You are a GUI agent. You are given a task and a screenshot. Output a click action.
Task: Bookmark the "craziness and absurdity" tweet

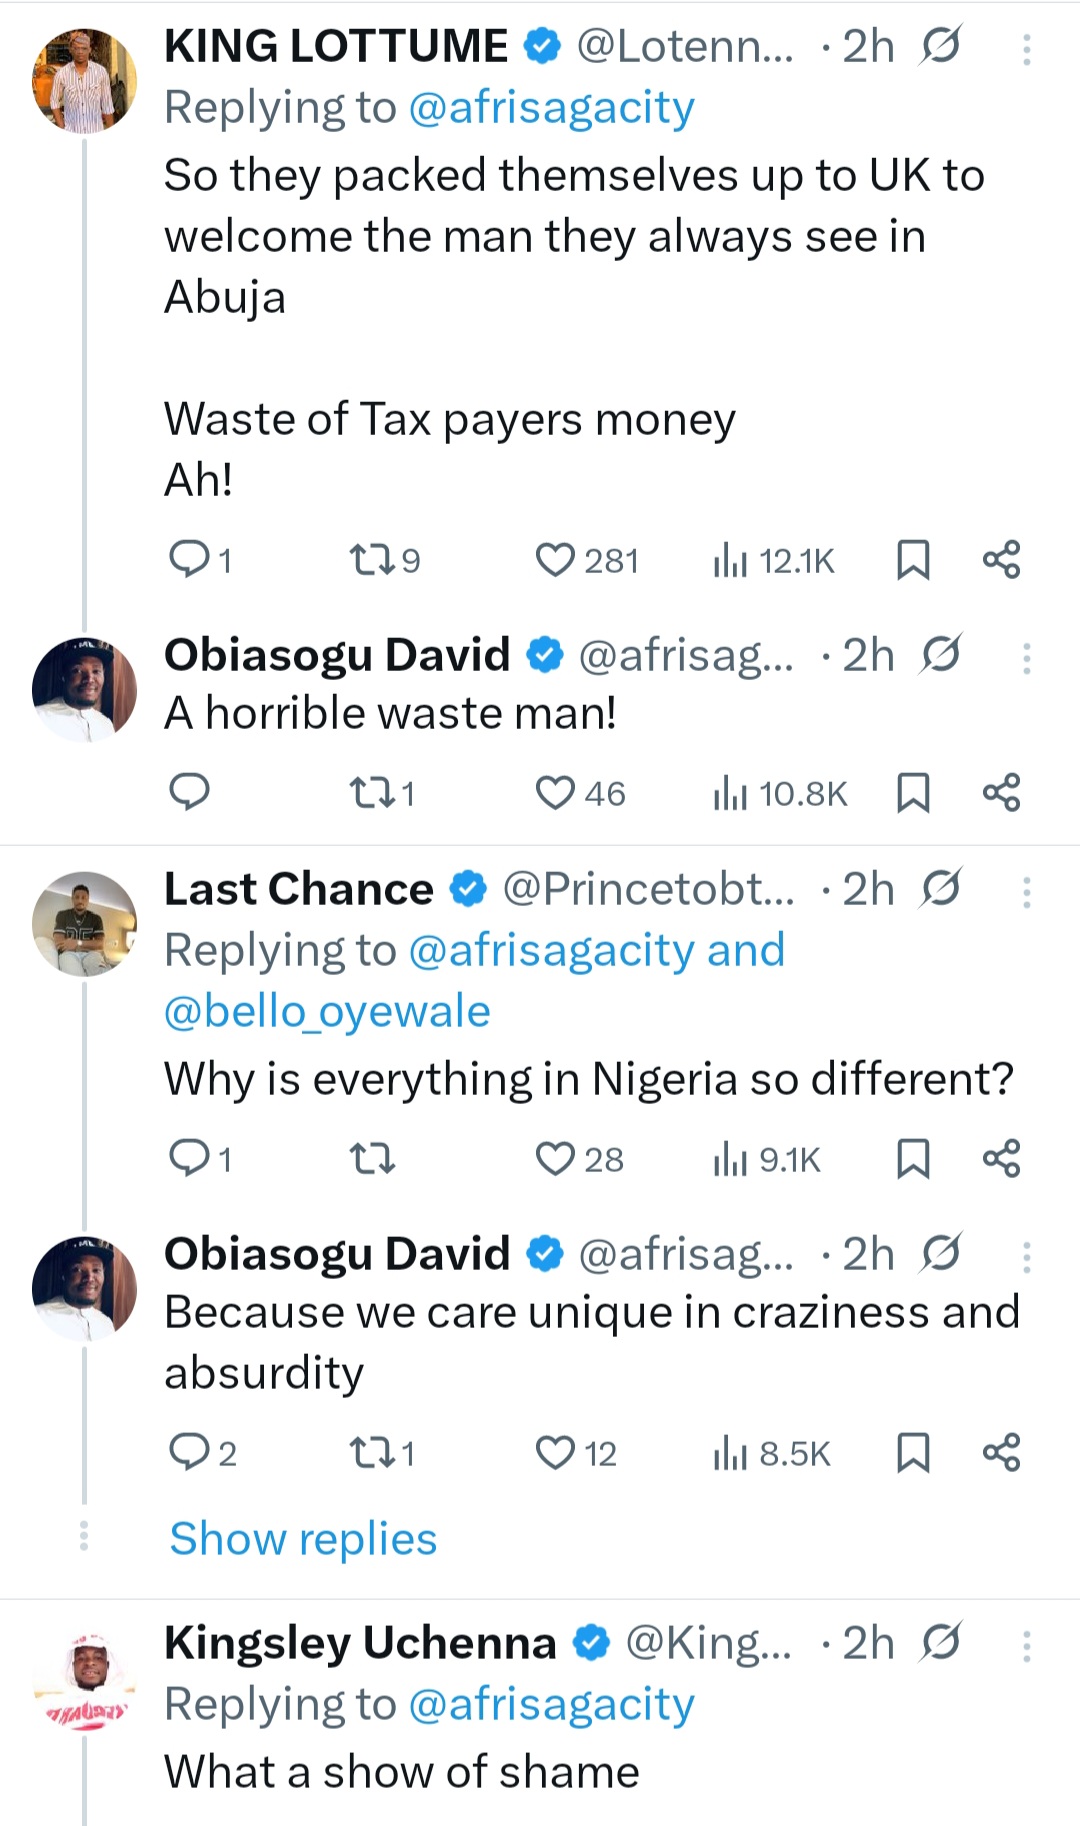coord(913,1453)
